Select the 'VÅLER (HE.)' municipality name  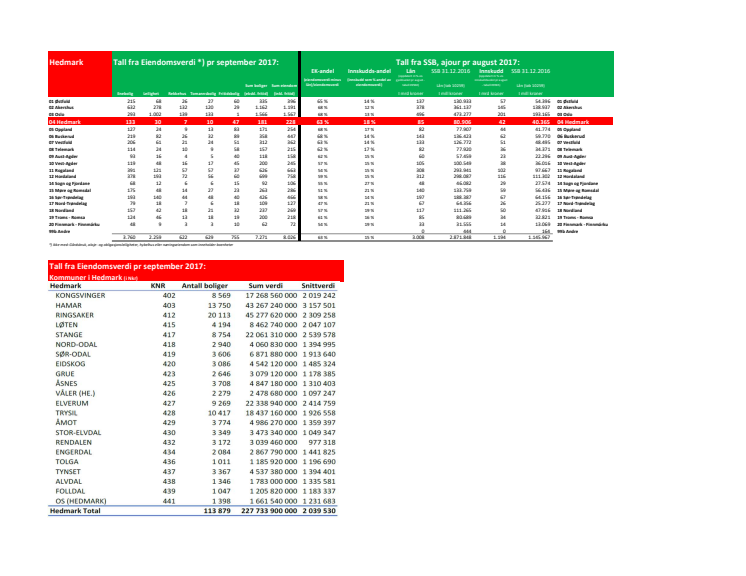(75, 393)
